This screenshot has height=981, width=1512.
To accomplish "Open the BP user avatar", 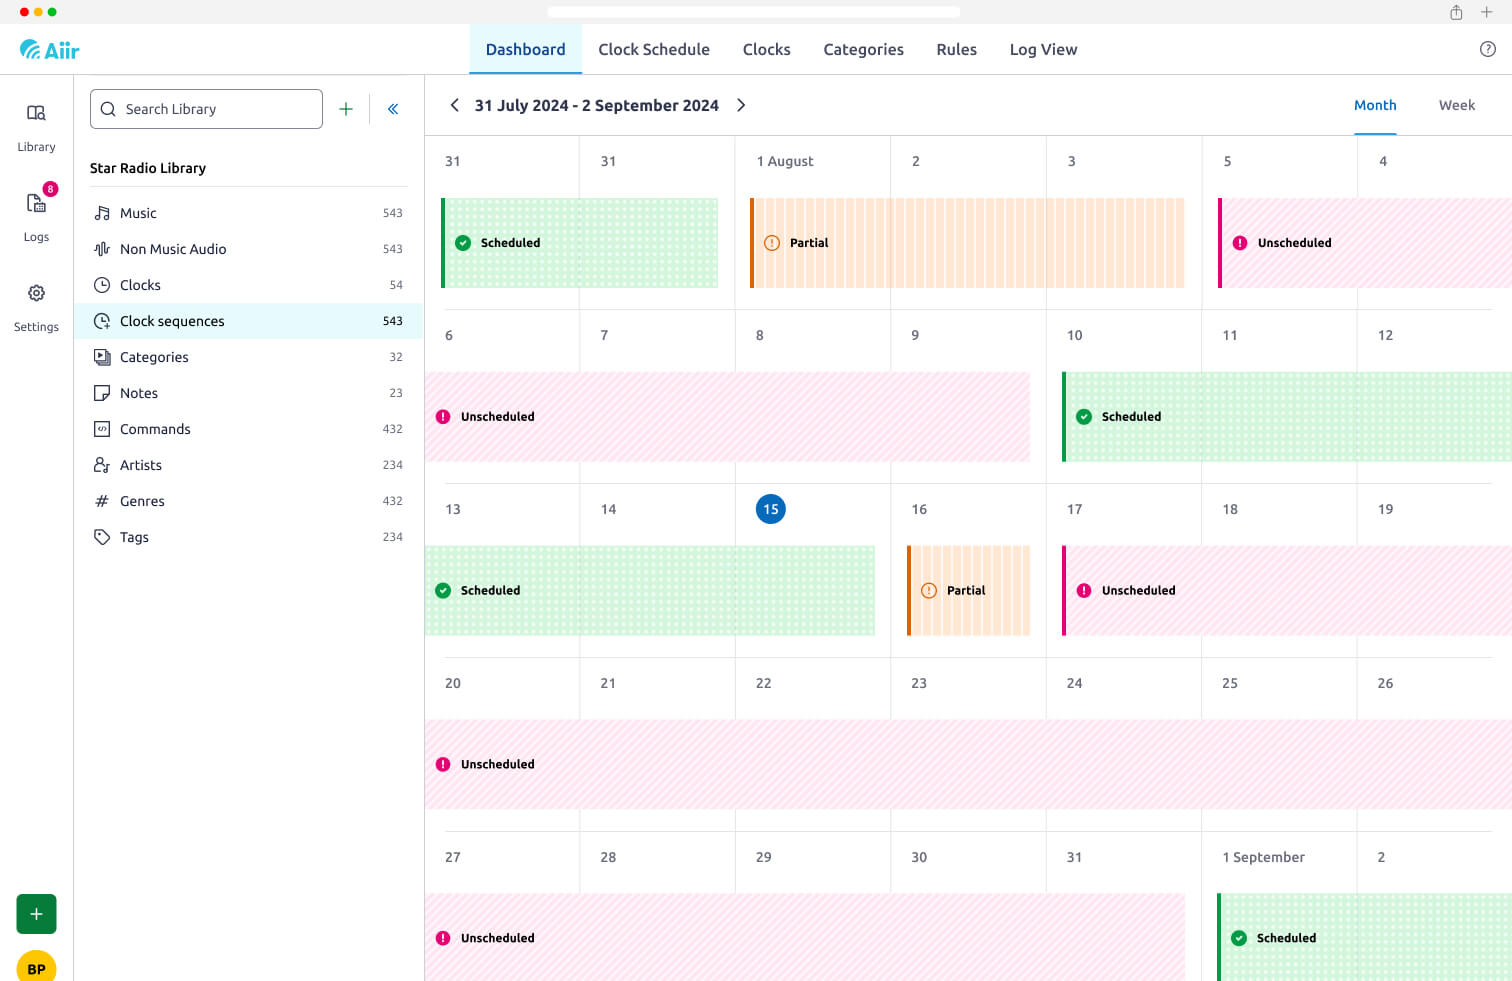I will pos(36,967).
